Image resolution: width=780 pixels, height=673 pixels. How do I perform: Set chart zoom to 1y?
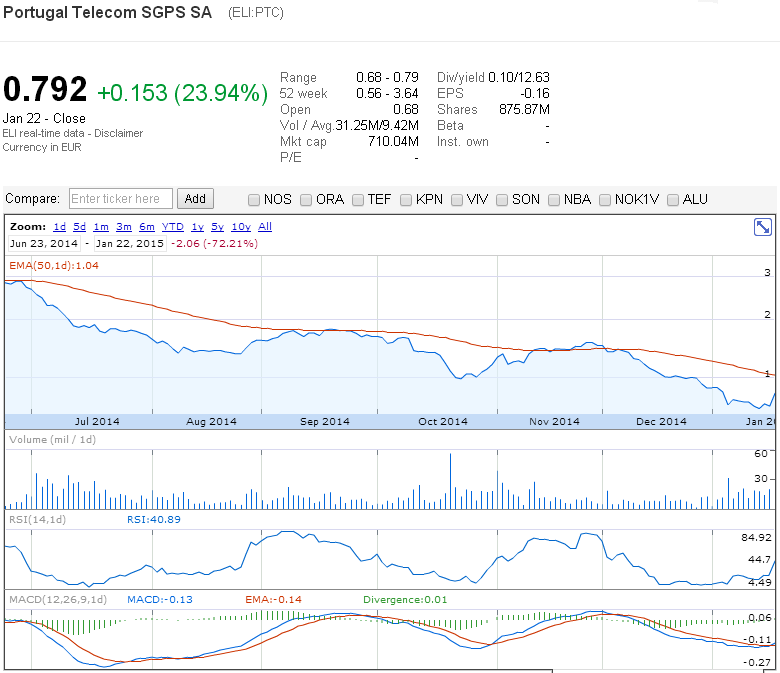(197, 227)
